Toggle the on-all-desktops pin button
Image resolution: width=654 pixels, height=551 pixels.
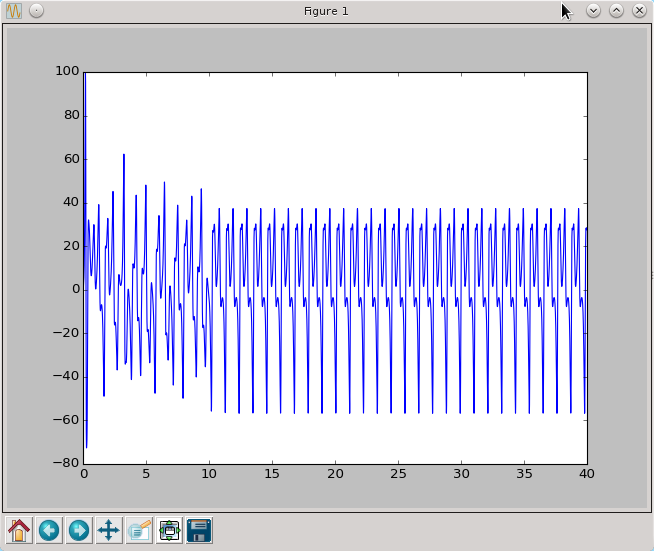tap(36, 10)
